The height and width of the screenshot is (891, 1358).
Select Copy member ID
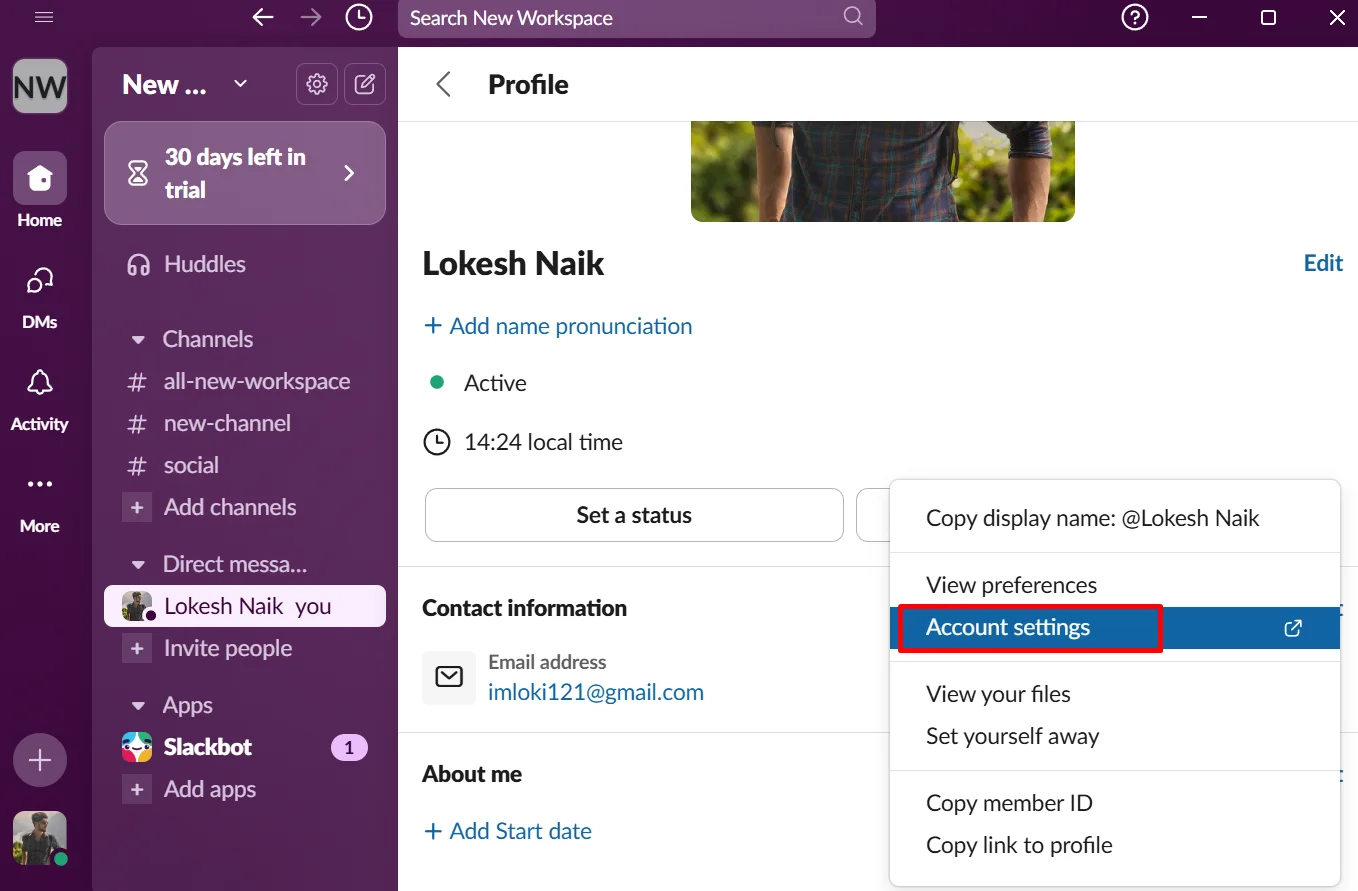(1115, 803)
